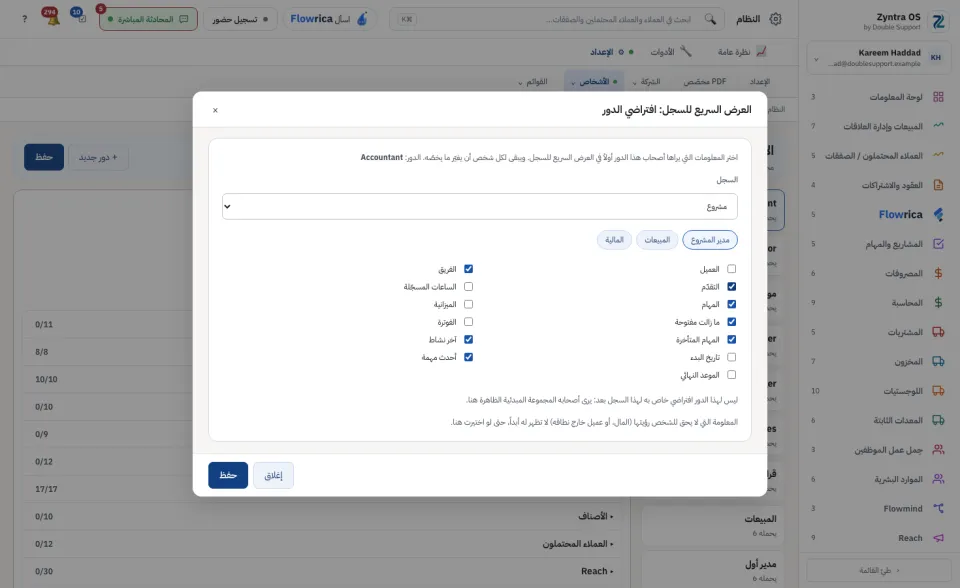Select المالية preset chip
Screen dimensions: 960x588
click(x=614, y=240)
